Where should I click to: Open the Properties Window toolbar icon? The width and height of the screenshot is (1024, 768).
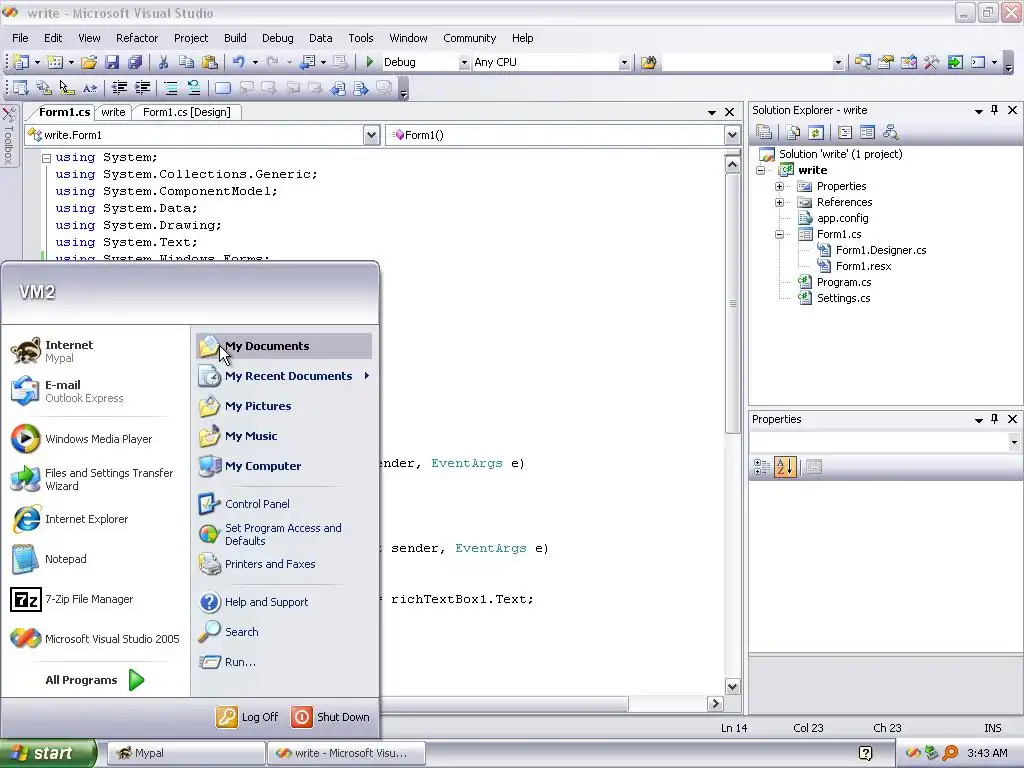886,62
